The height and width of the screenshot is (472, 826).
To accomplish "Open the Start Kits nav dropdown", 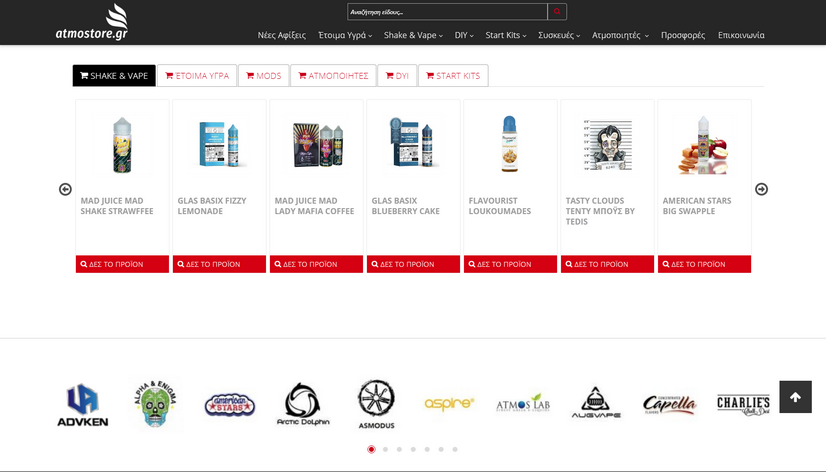I will (505, 35).
